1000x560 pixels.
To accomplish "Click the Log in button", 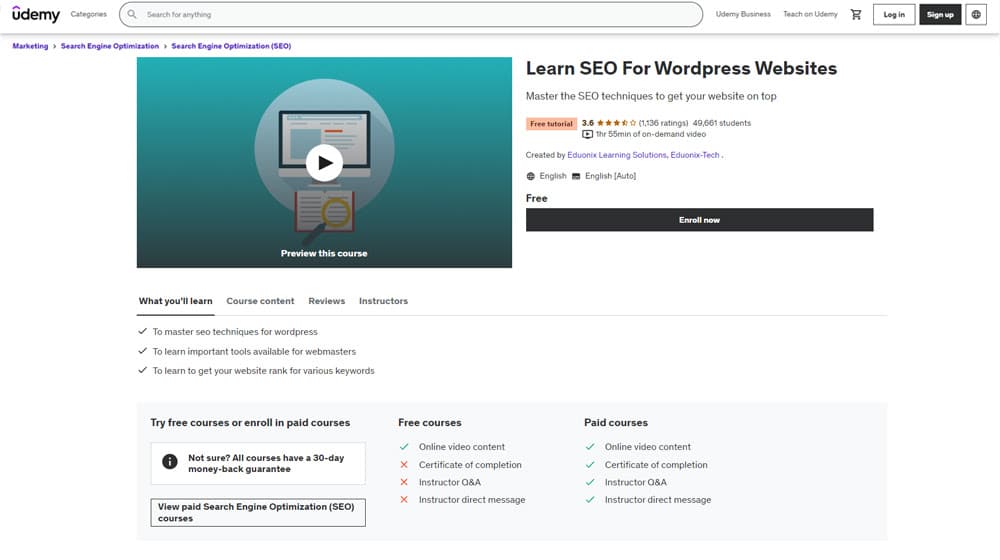I will (893, 14).
